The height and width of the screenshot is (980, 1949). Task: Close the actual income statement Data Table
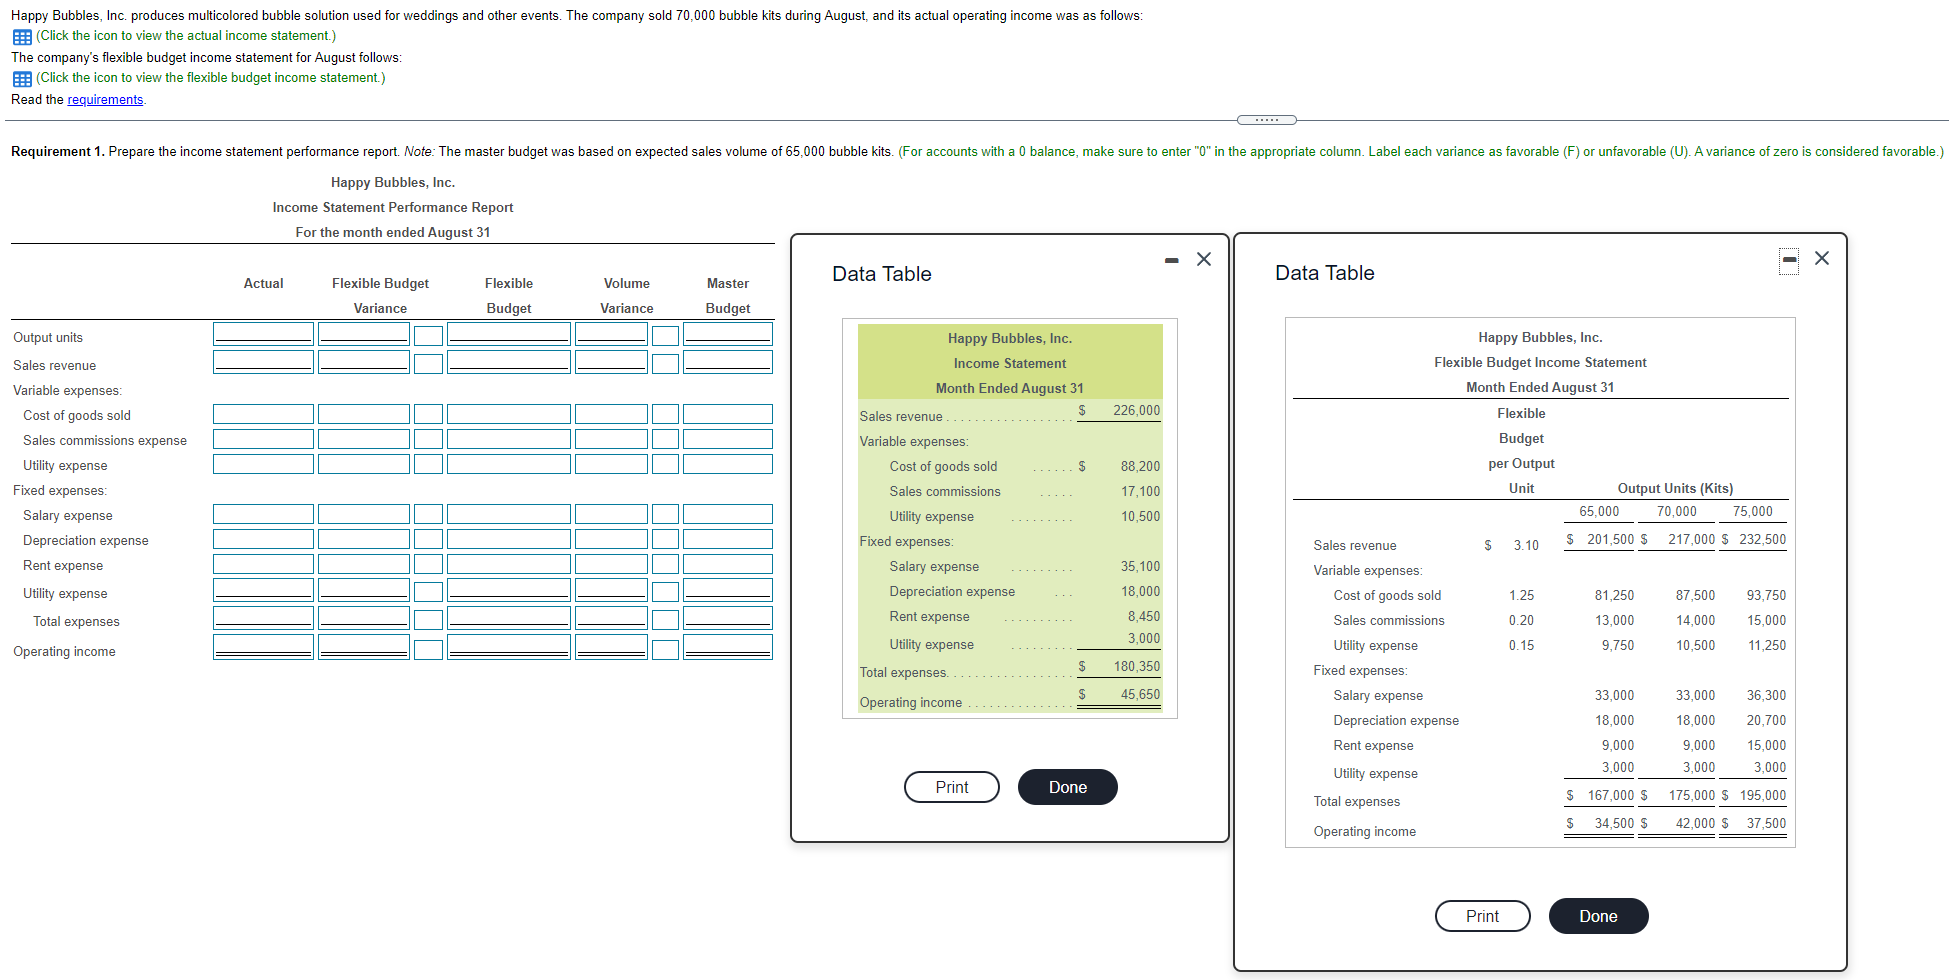coord(1204,259)
